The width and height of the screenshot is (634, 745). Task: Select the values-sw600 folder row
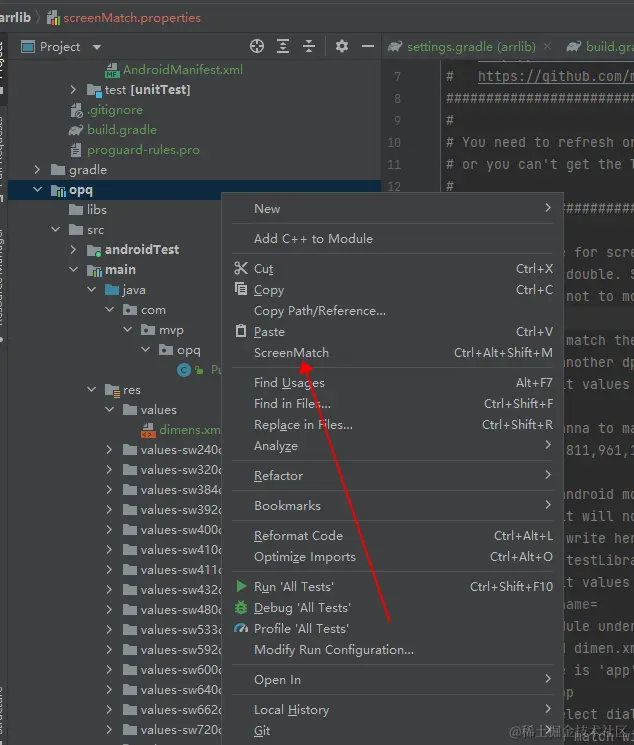pos(181,669)
